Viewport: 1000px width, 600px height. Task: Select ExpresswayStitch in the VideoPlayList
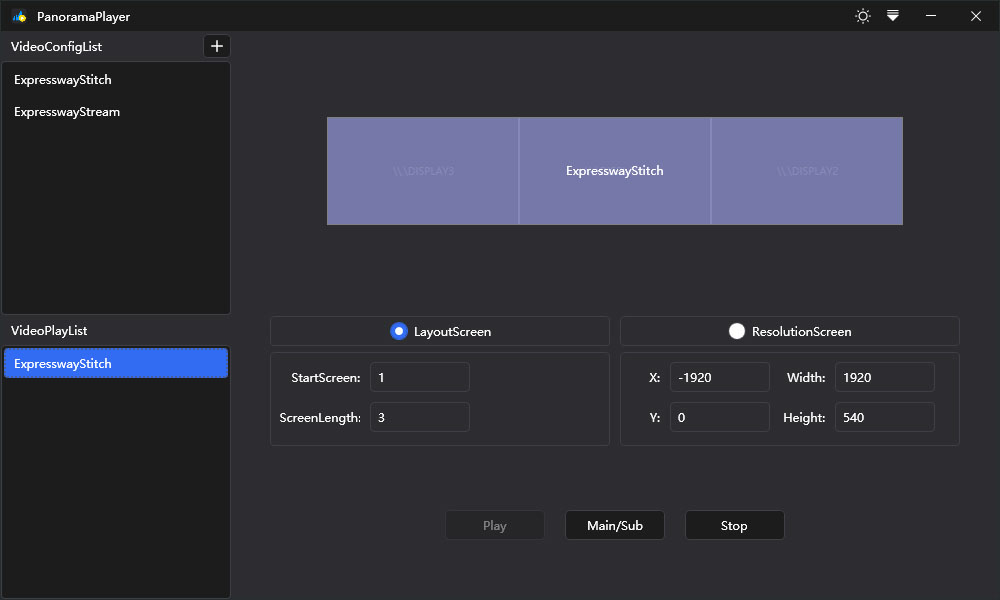[x=115, y=363]
